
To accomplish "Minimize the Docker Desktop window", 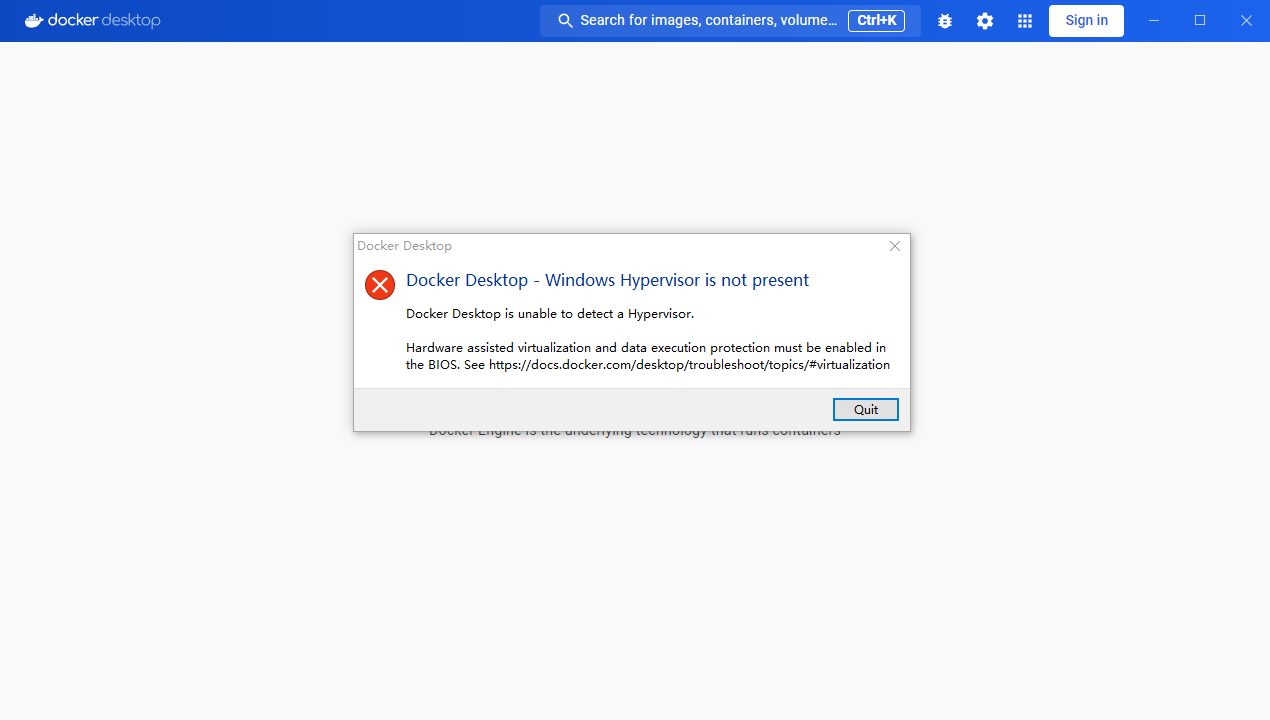I will point(1154,21).
